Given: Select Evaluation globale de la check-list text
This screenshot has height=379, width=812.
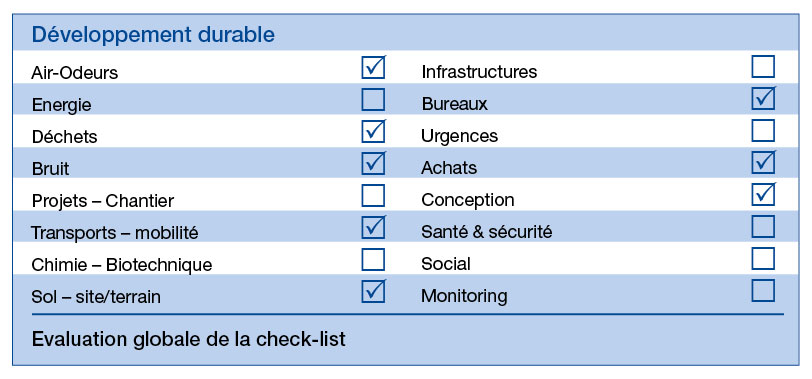Looking at the screenshot, I should (x=188, y=340).
